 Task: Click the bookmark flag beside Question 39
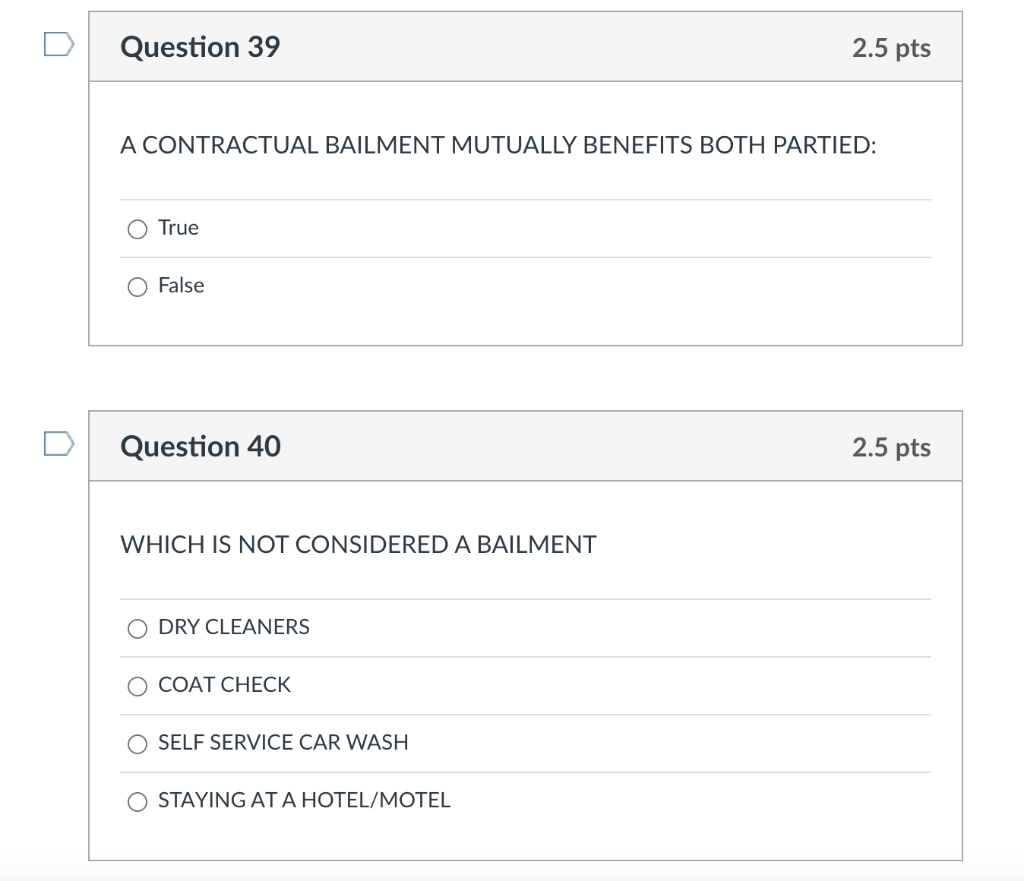pyautogui.click(x=58, y=42)
